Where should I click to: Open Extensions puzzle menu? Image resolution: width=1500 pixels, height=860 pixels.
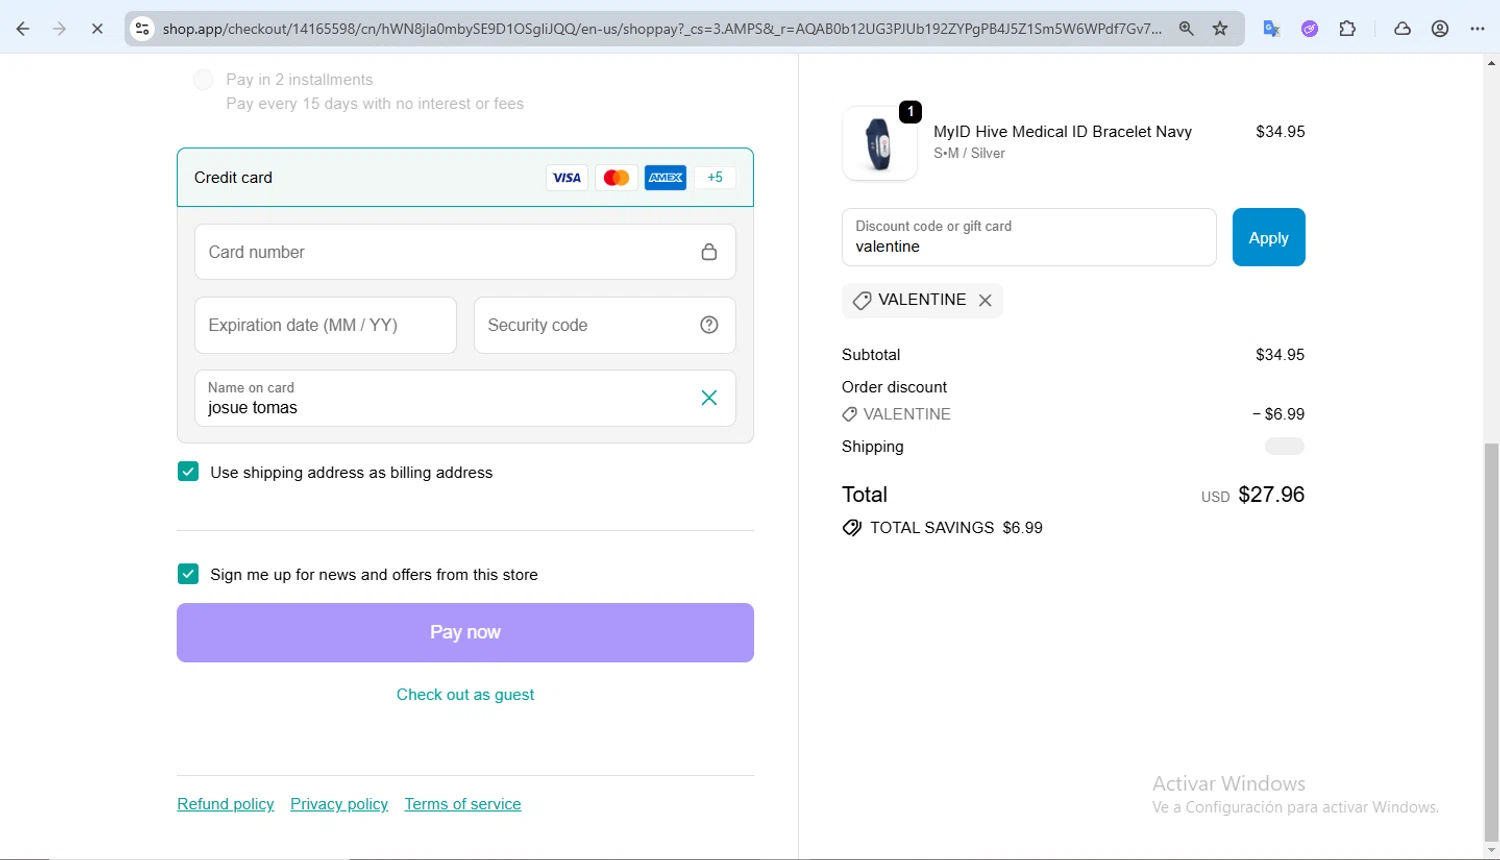[x=1348, y=29]
